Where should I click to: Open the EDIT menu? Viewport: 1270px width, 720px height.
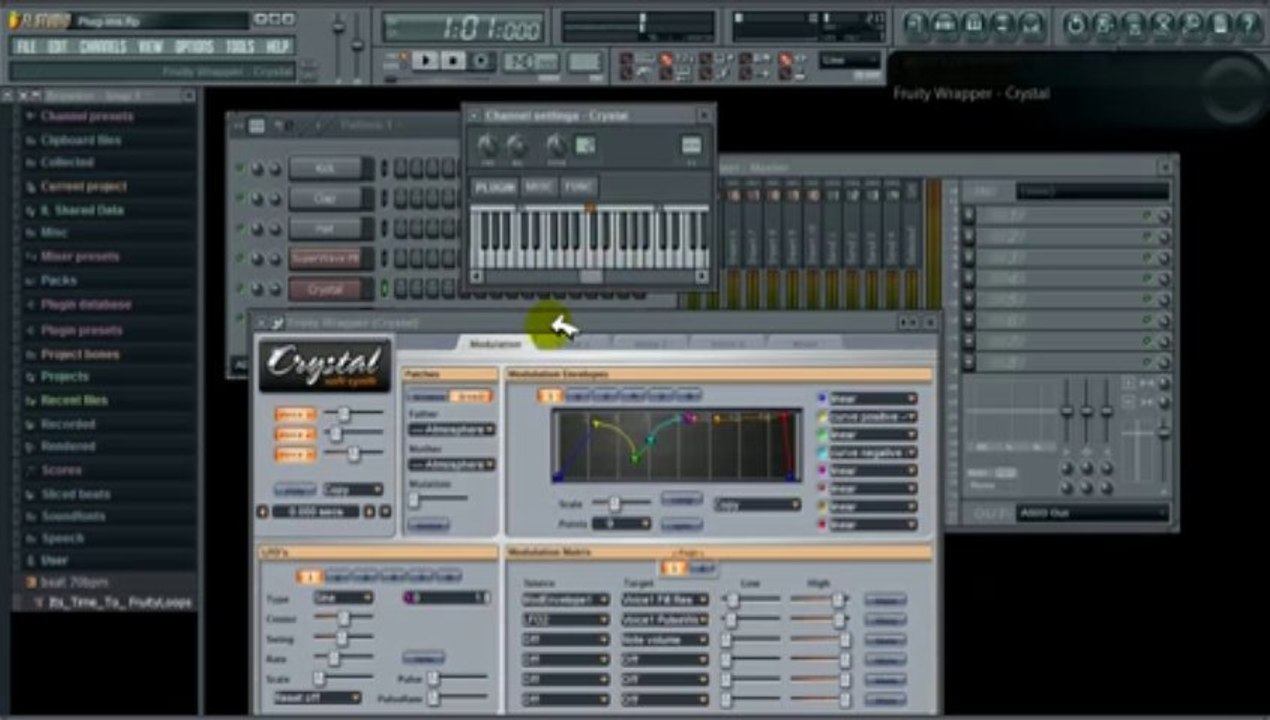point(58,47)
